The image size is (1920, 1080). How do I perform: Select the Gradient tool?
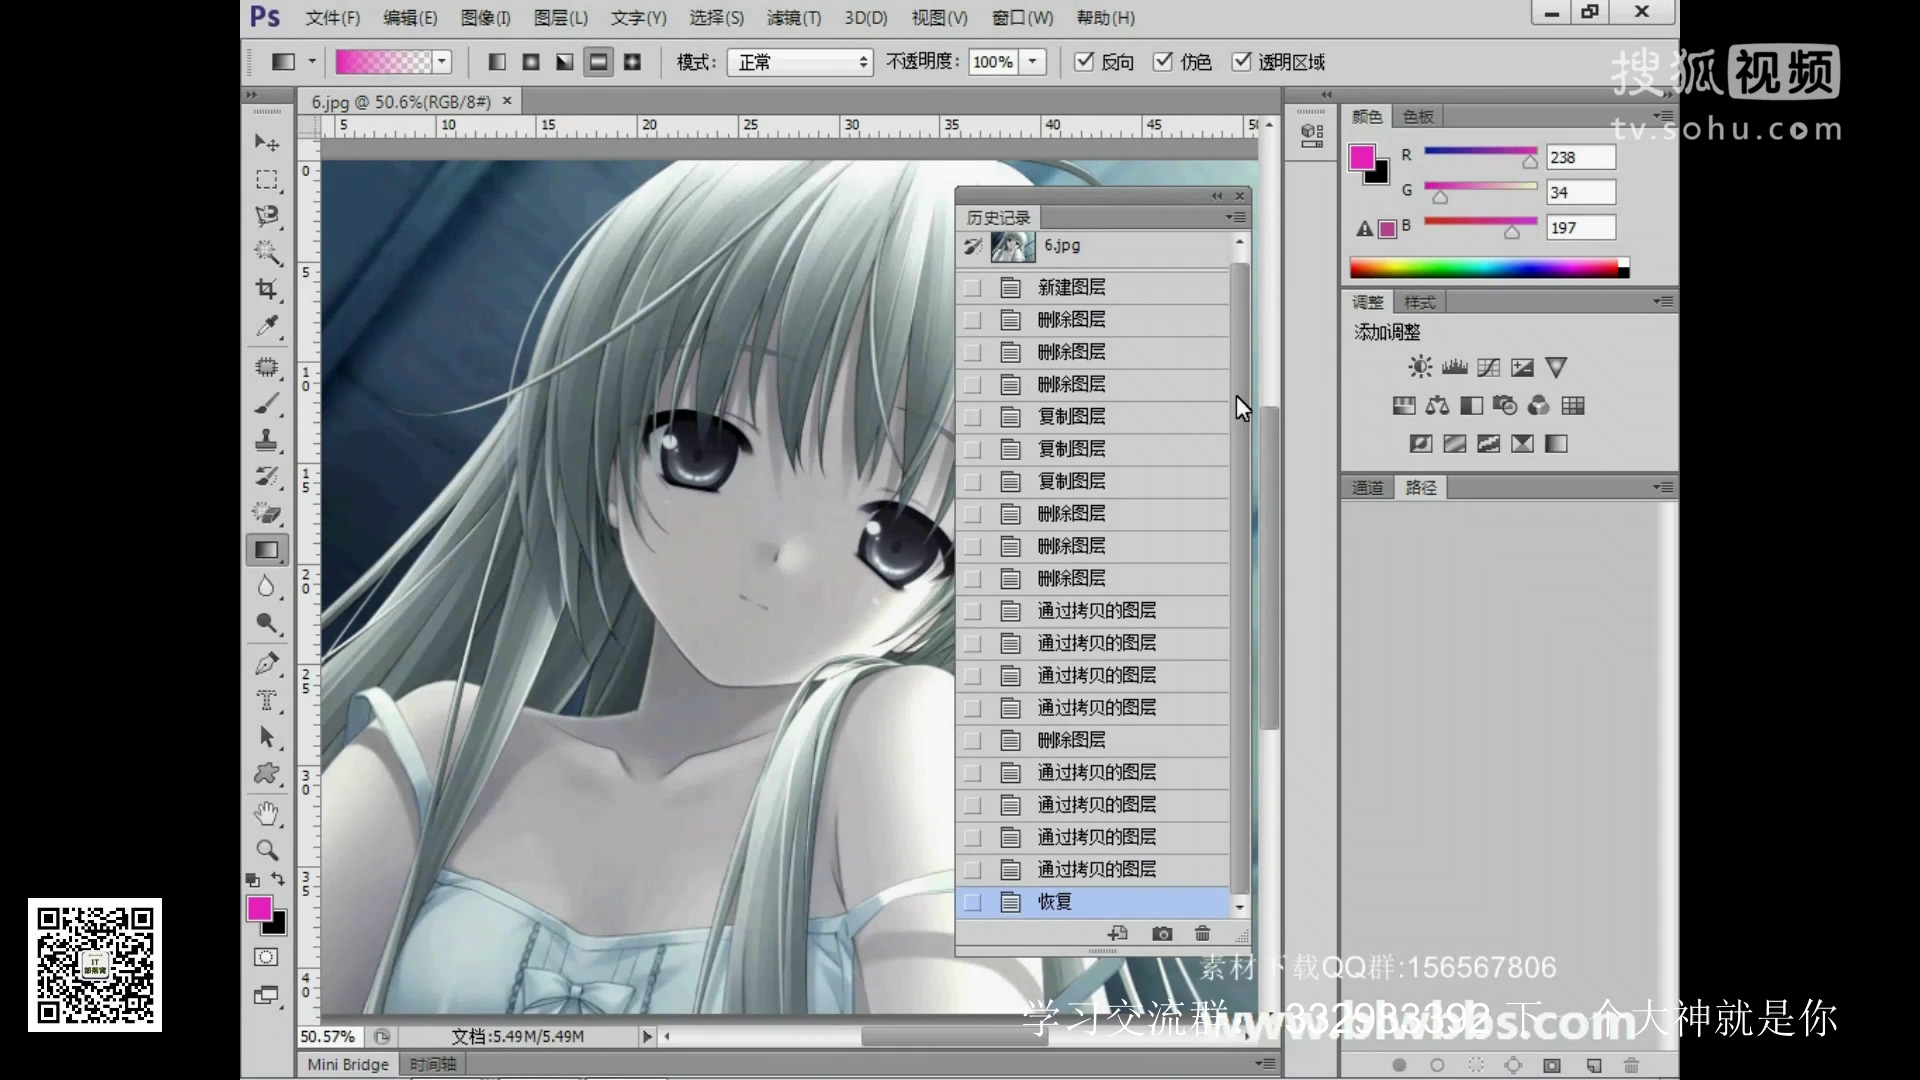point(266,550)
